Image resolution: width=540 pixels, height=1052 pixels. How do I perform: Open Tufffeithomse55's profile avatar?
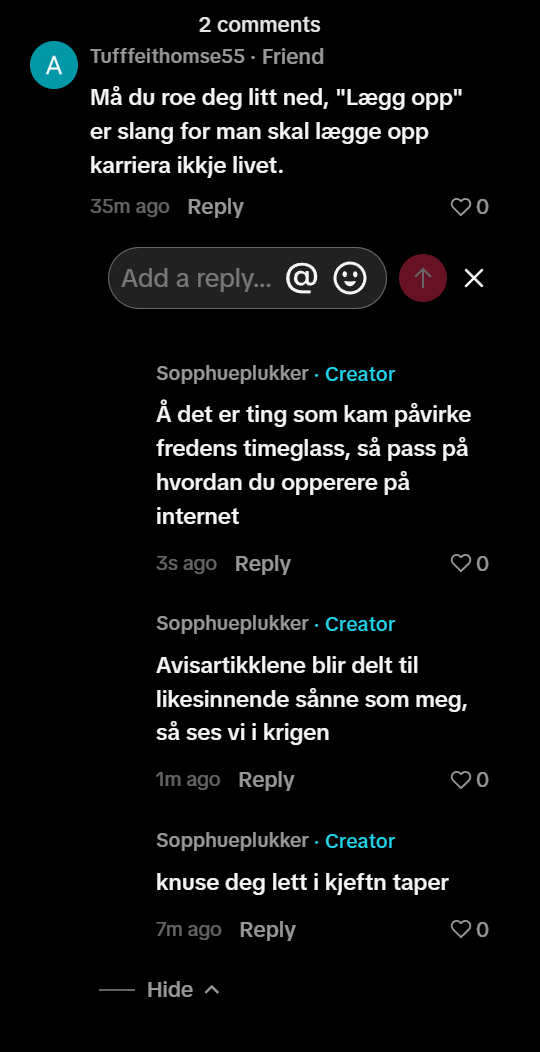[x=54, y=65]
